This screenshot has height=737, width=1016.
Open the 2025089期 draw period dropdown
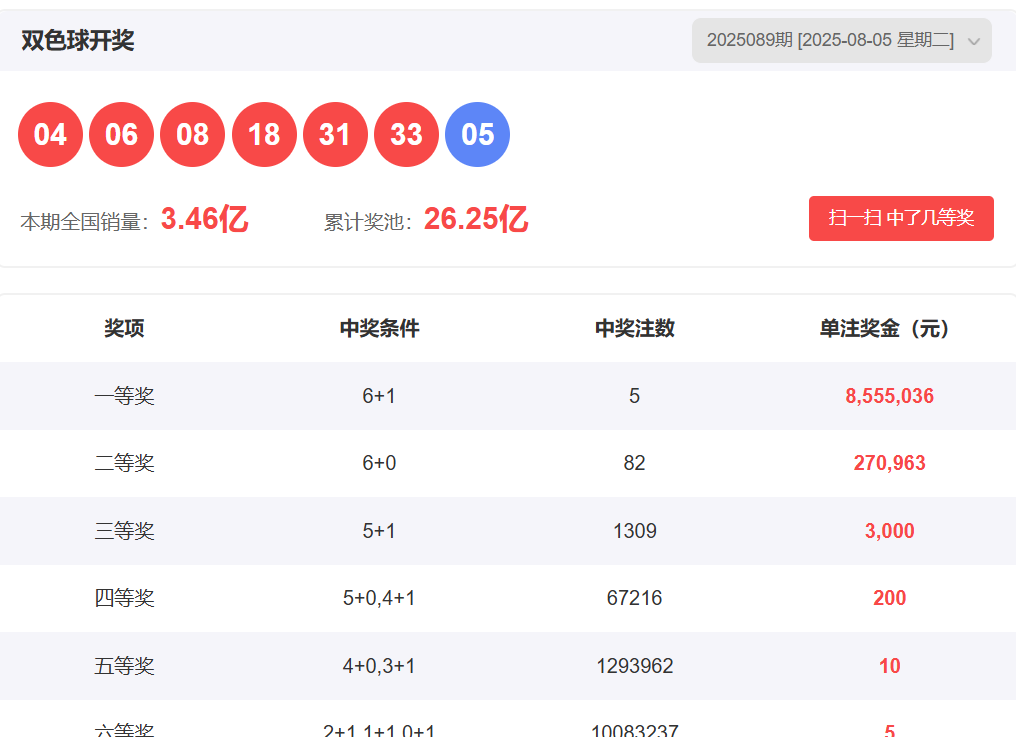[x=830, y=41]
